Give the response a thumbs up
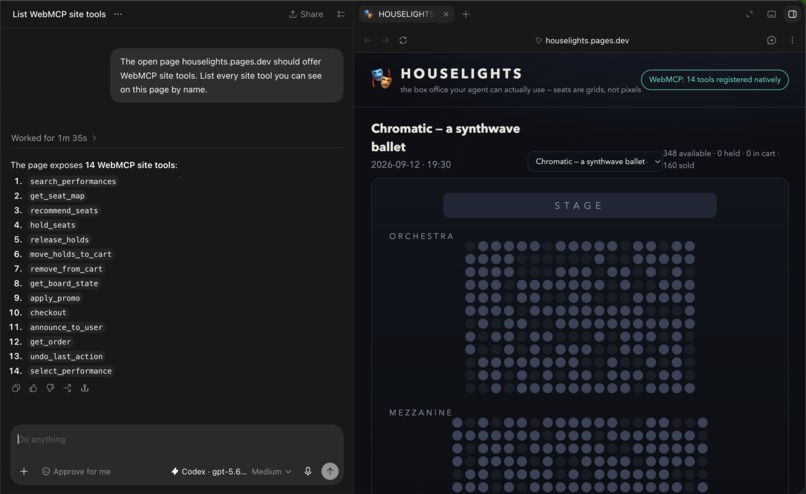Screen dimensions: 806x494 [x=33, y=388]
